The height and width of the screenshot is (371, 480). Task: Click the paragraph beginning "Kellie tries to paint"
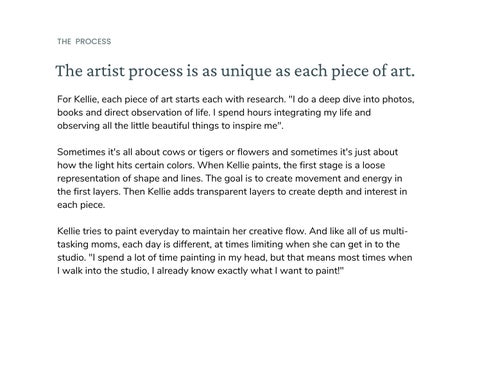point(235,251)
